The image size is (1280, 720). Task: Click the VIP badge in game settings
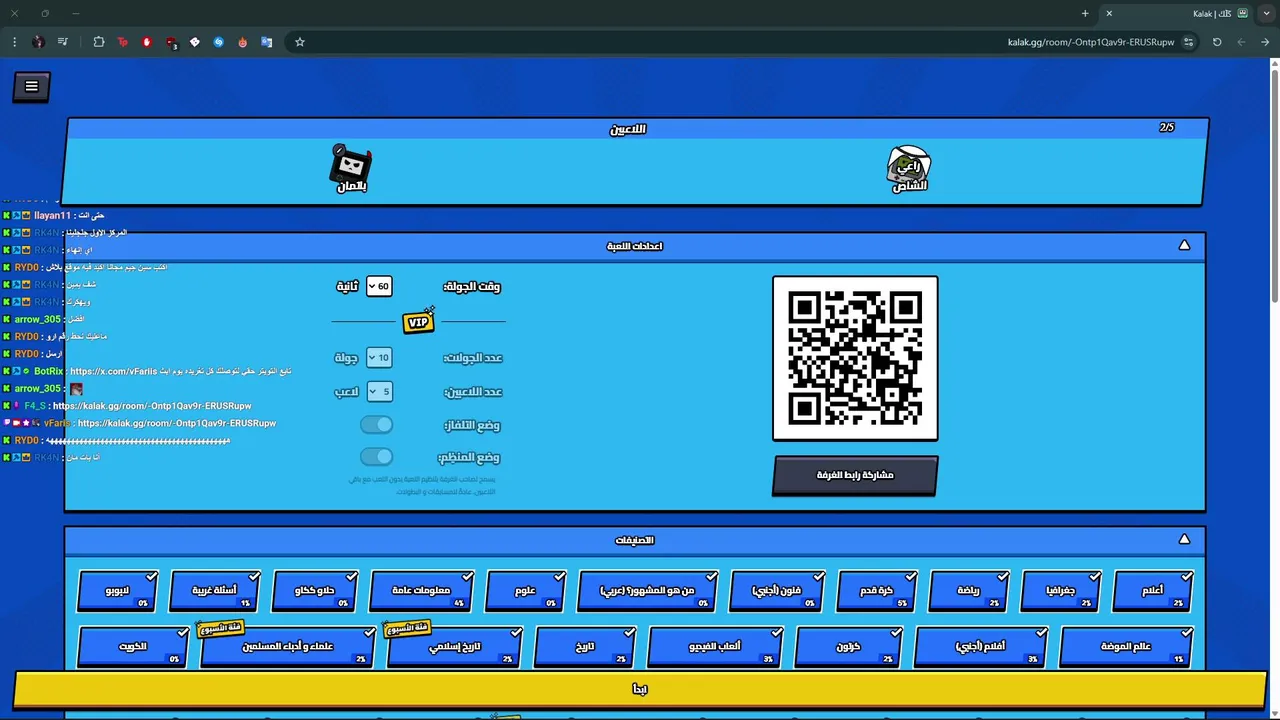pos(418,321)
